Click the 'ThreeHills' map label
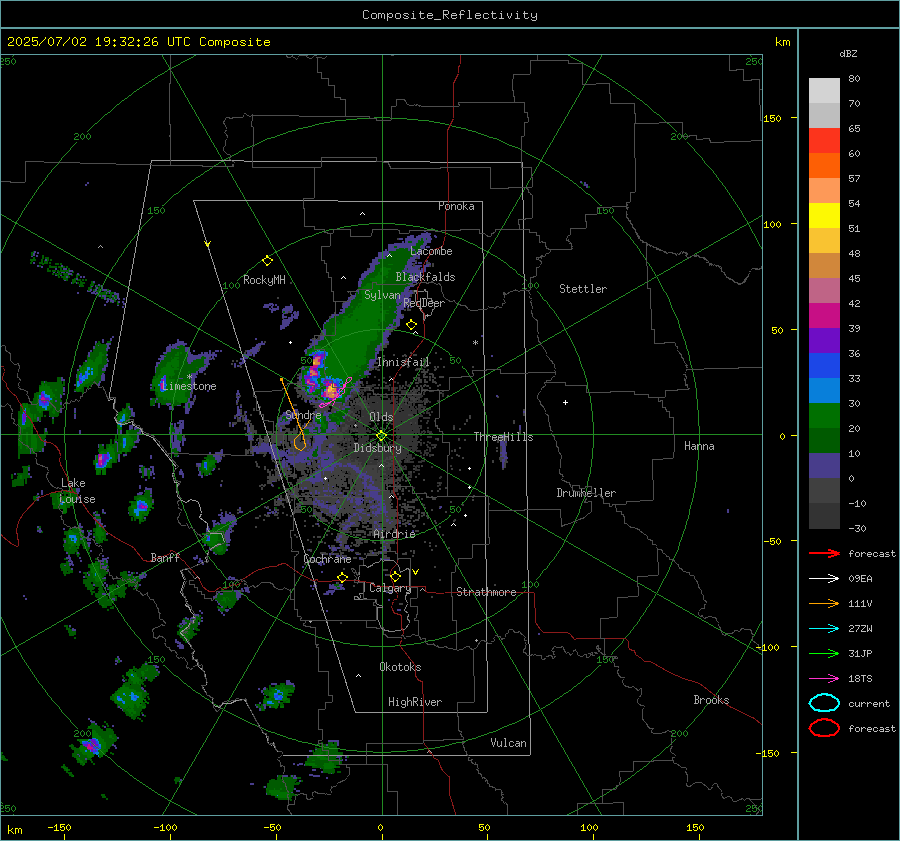 click(503, 437)
